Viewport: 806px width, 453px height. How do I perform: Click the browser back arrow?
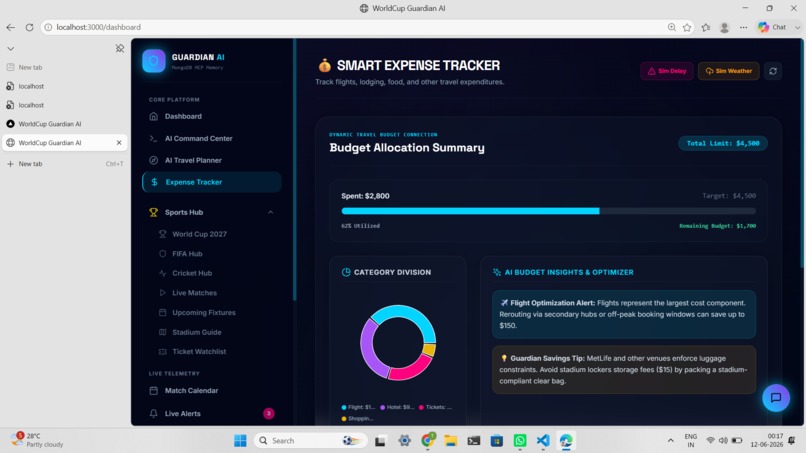point(11,27)
